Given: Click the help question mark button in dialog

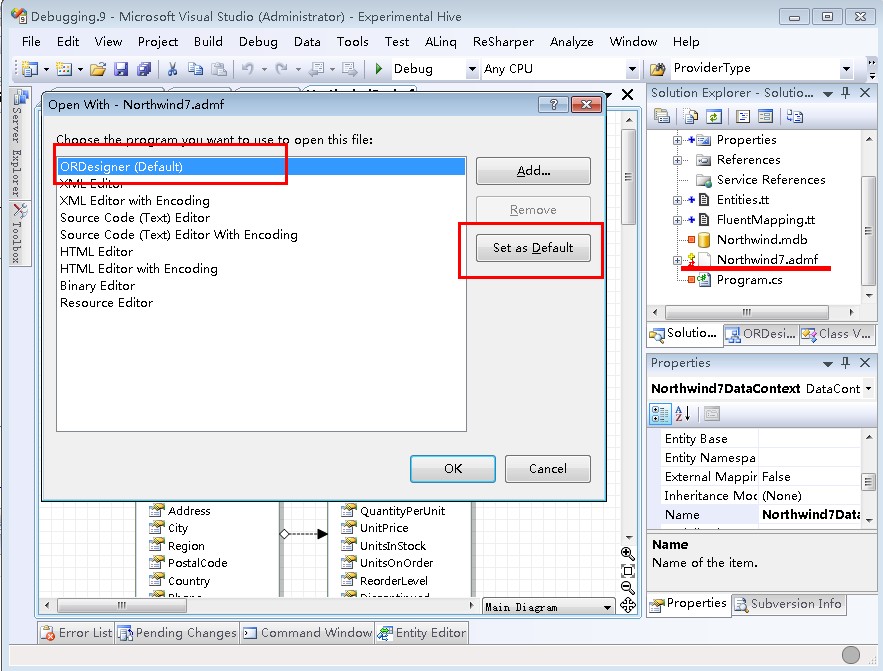Looking at the screenshot, I should coord(553,104).
